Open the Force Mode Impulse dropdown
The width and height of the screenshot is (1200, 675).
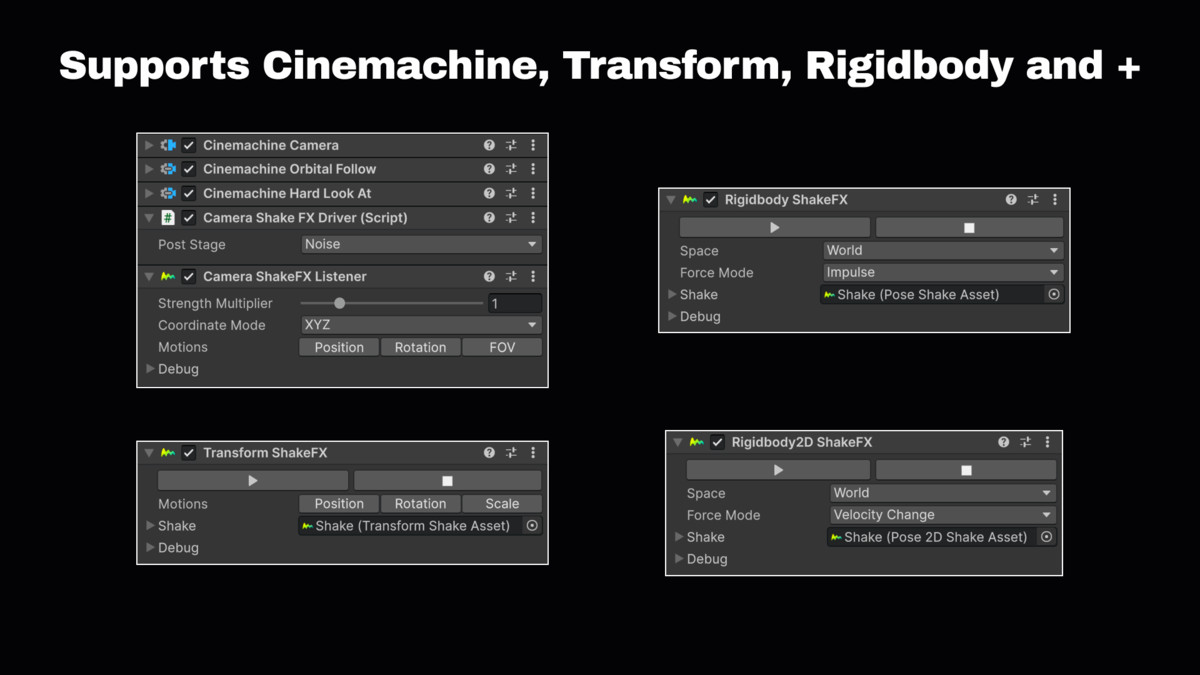pos(943,272)
